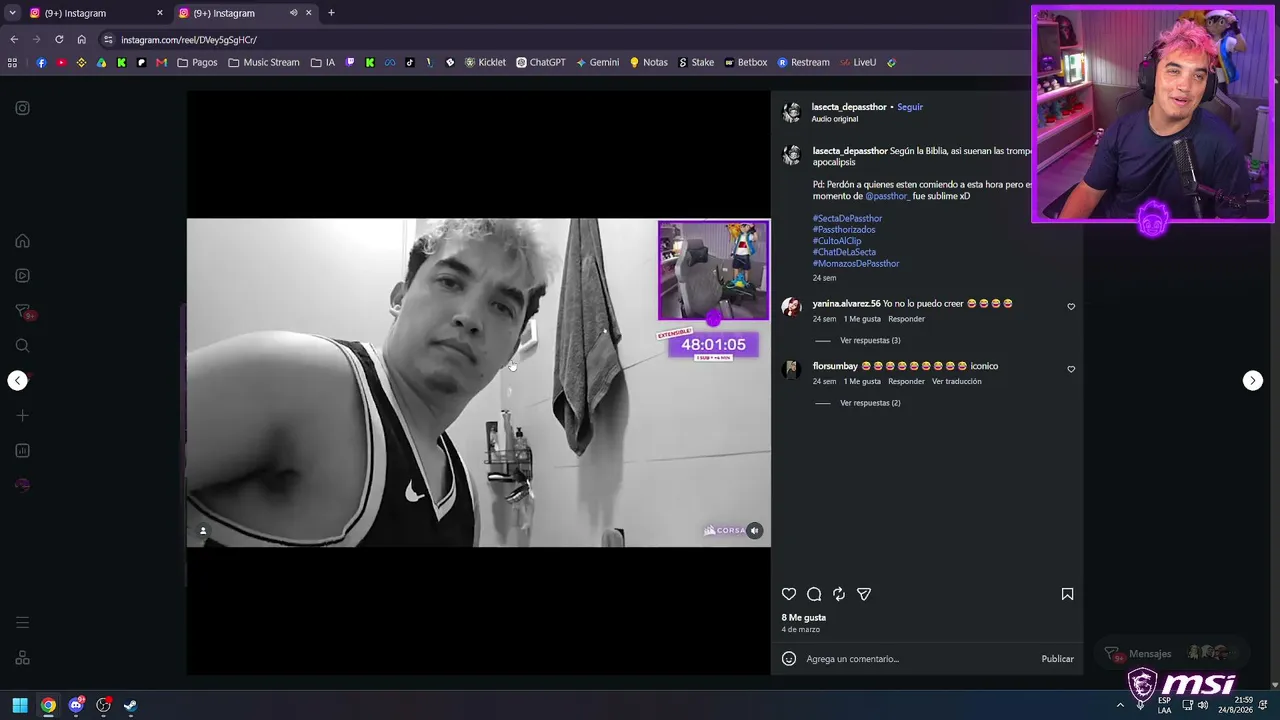
Task: Mute the tab using its speaker icon
Action: 293,13
